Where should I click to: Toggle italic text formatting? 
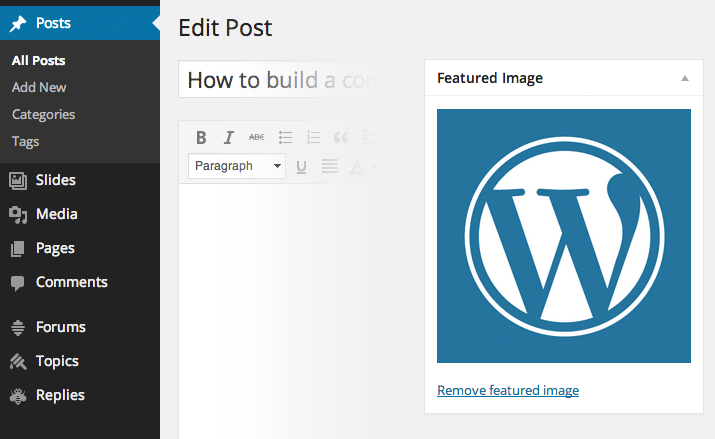click(x=229, y=138)
